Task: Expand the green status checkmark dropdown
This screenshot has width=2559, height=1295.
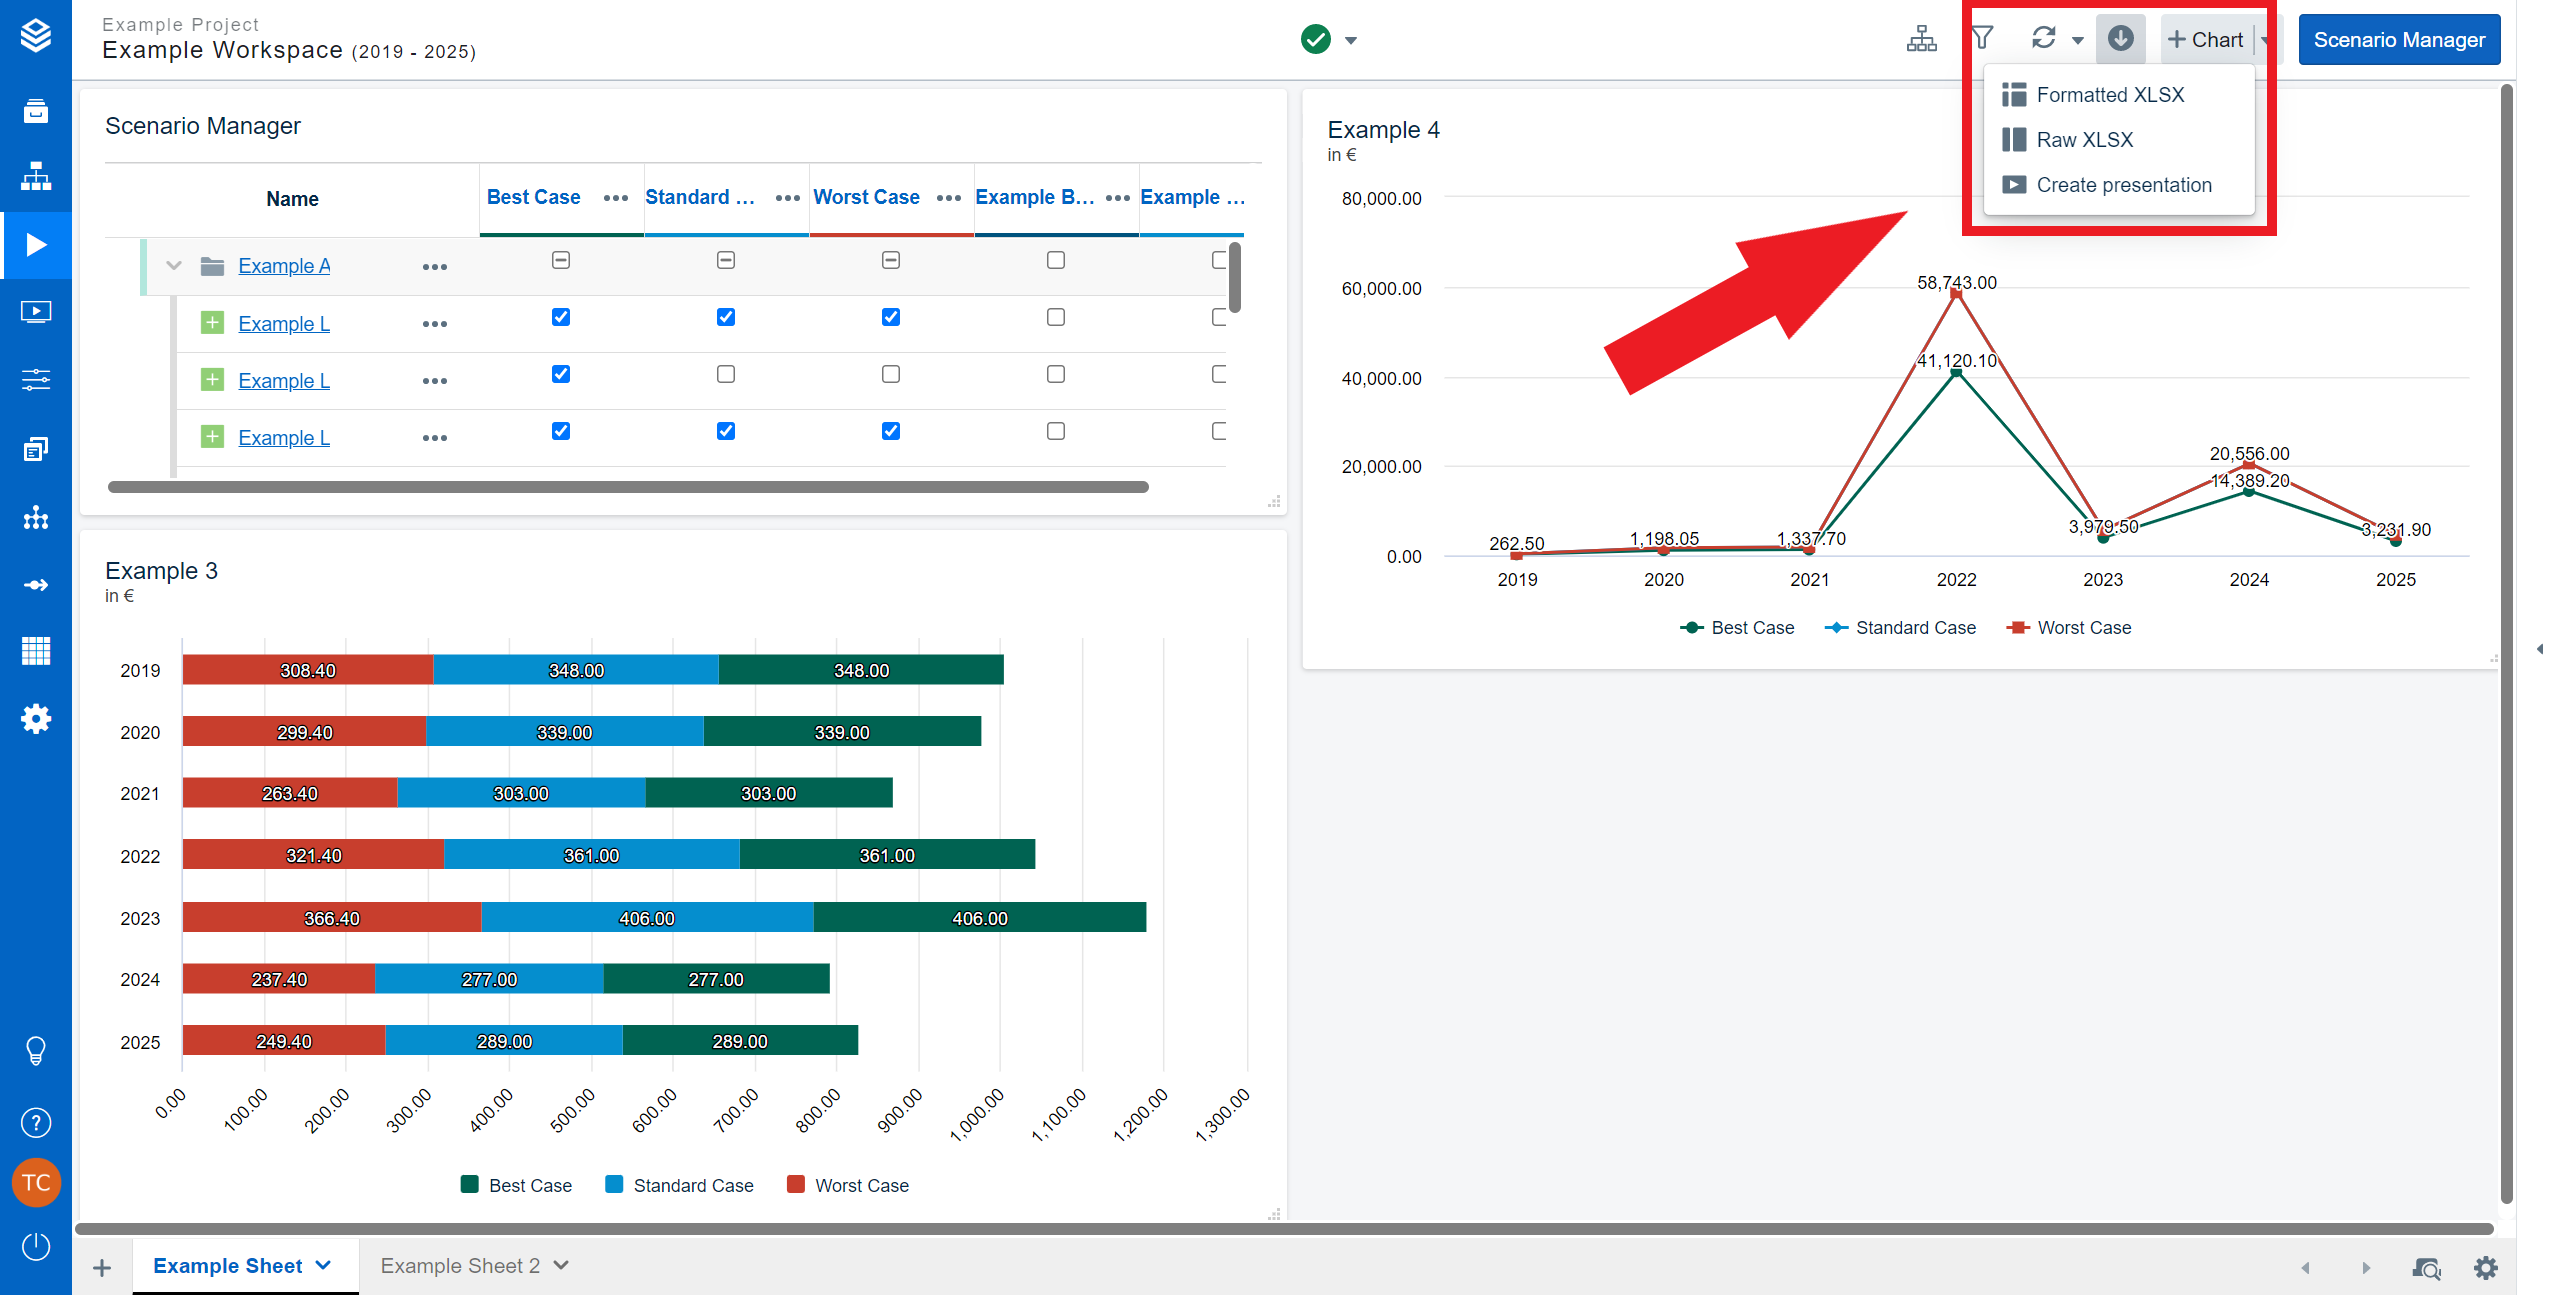Action: tap(1351, 41)
